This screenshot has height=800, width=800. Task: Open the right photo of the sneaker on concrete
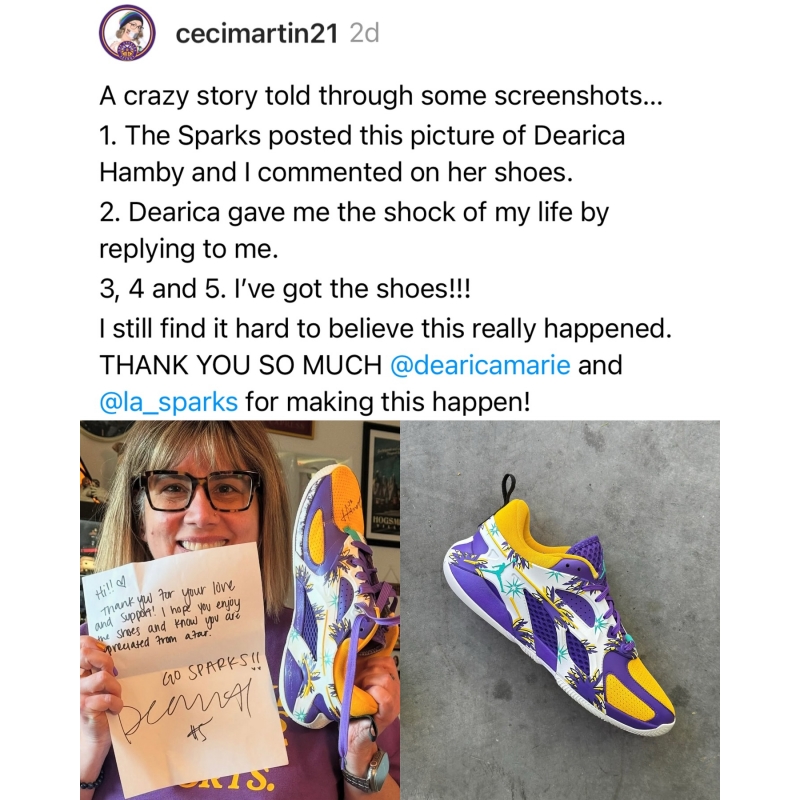[x=560, y=610]
